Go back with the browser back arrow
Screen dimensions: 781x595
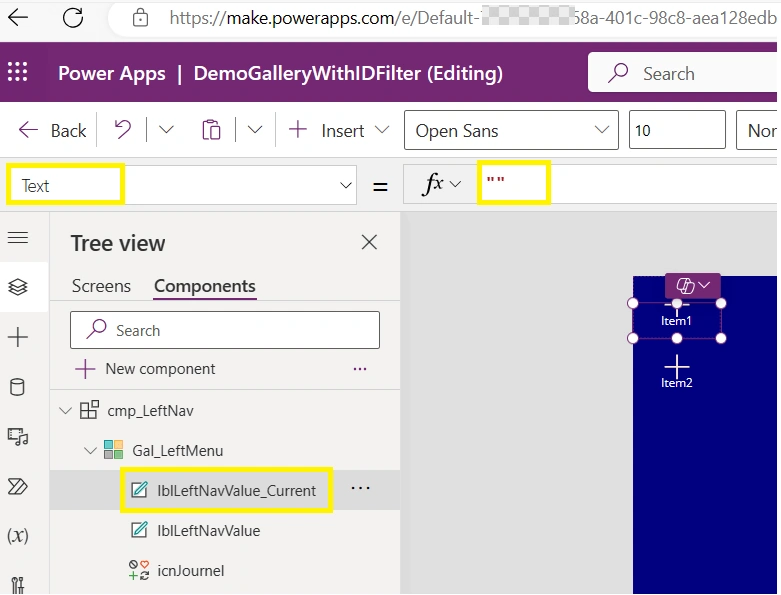tap(18, 18)
